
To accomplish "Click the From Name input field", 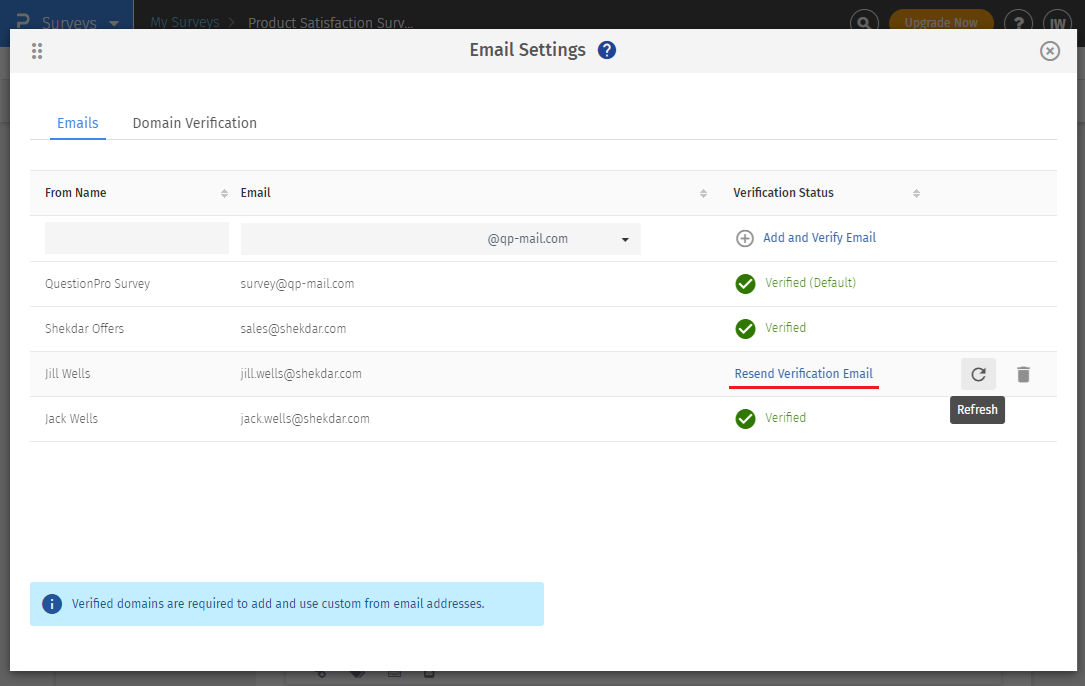I will coord(137,238).
